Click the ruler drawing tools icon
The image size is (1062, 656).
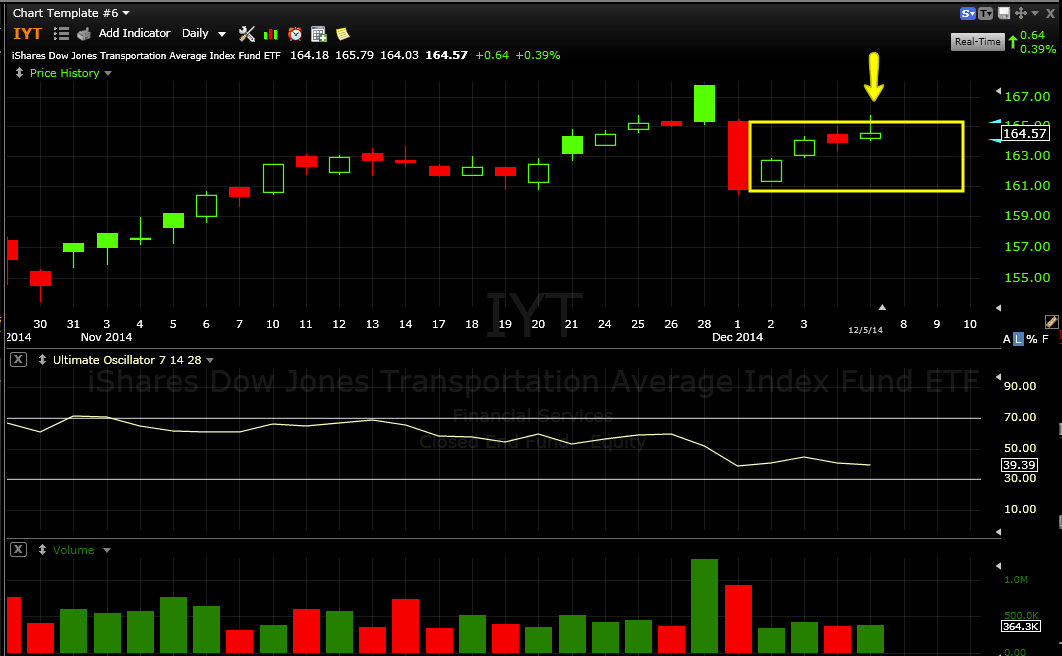(1051, 322)
